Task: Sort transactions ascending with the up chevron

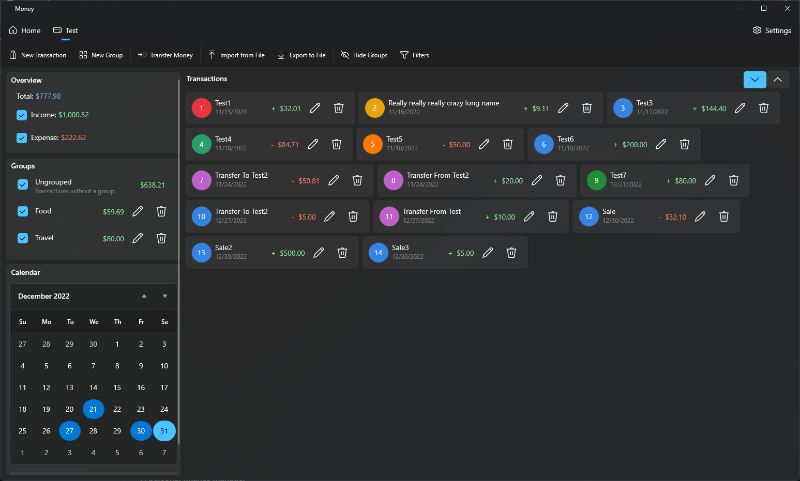Action: point(778,80)
